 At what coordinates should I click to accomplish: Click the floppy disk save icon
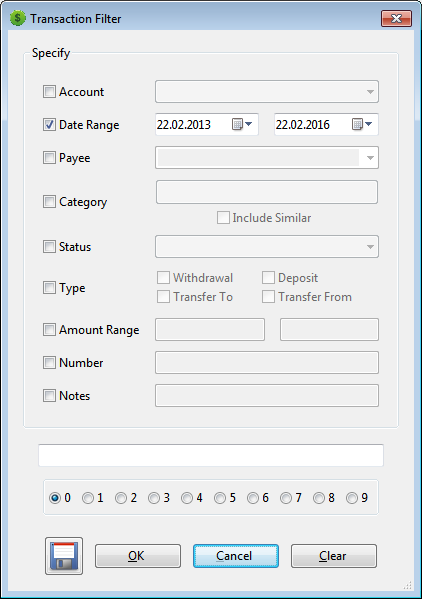click(64, 556)
